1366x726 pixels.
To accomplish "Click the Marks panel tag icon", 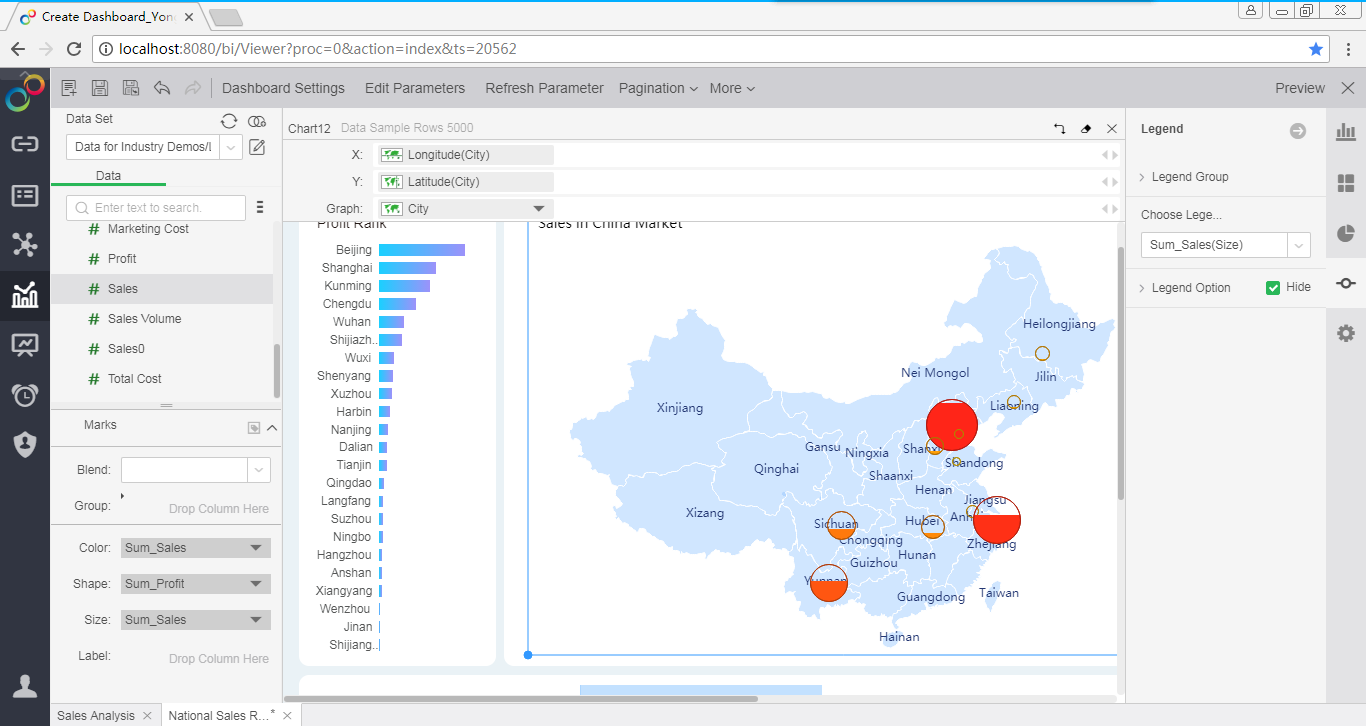I will pos(254,428).
